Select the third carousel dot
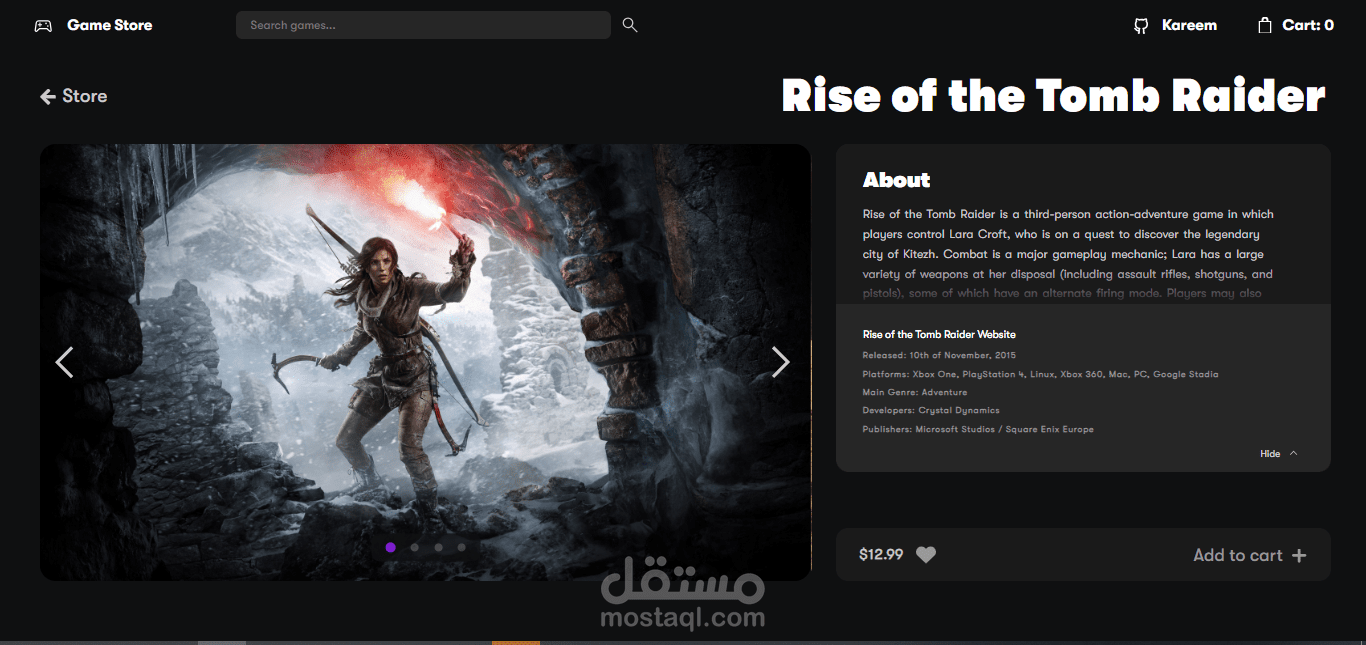1366x645 pixels. (438, 547)
